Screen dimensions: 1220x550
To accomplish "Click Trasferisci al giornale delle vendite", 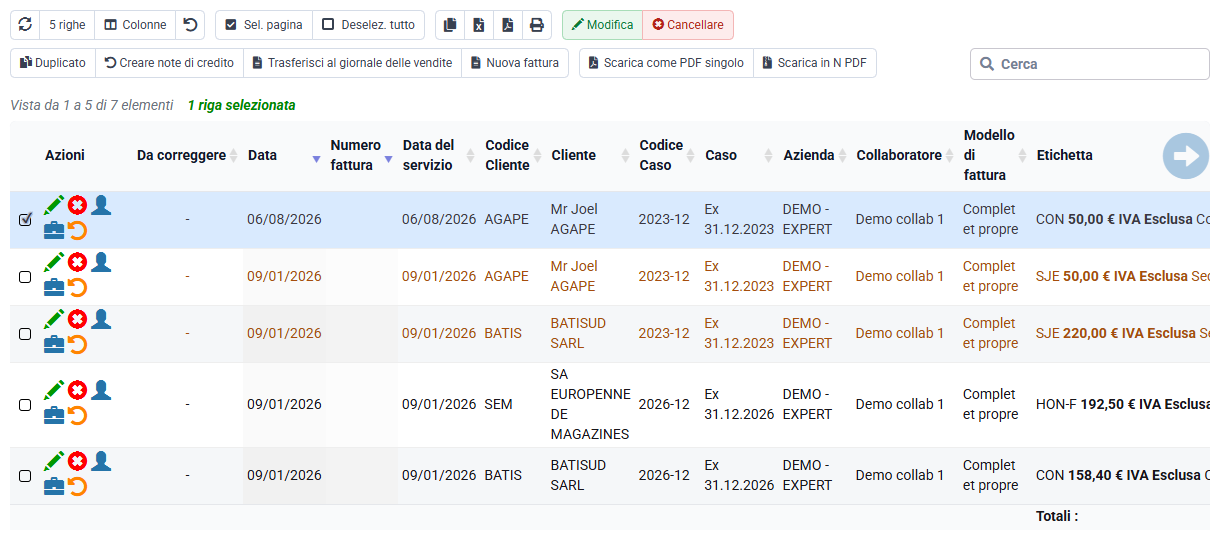I will [x=352, y=63].
